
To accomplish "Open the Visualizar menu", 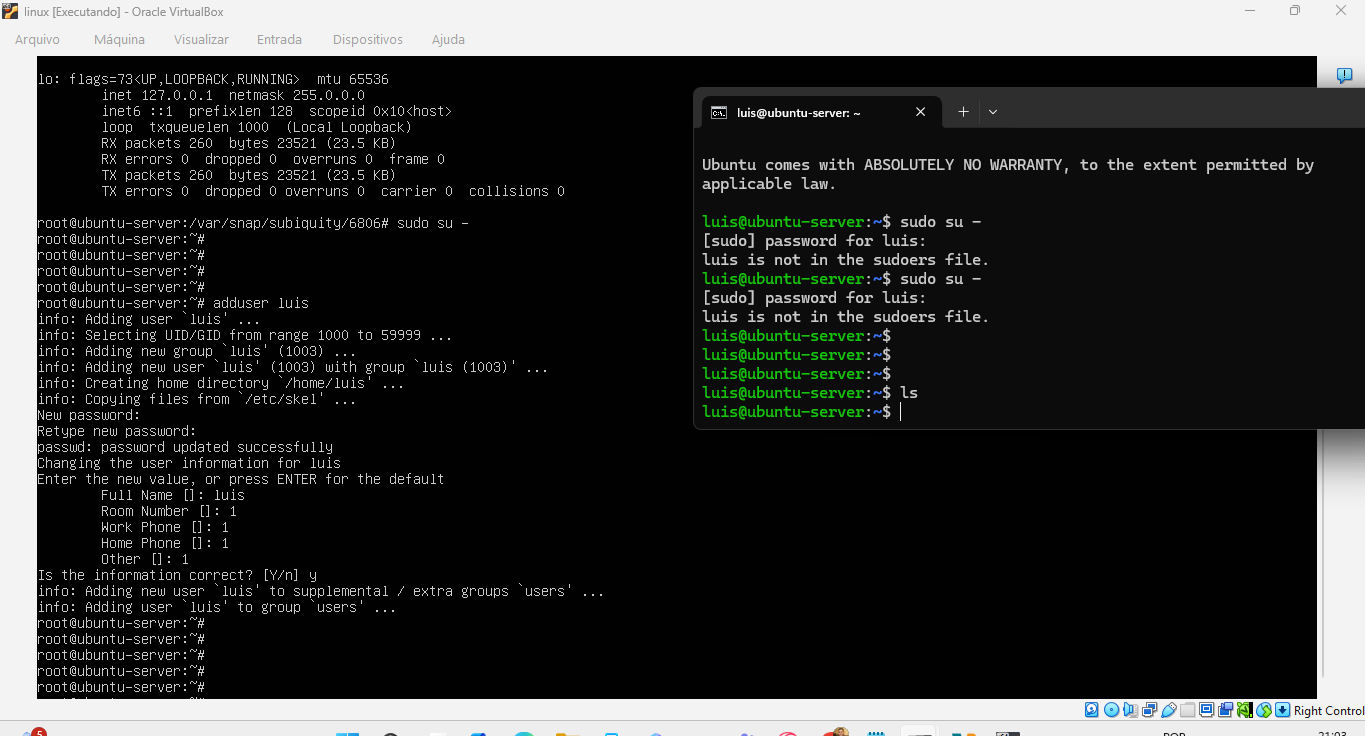I will click(x=201, y=39).
